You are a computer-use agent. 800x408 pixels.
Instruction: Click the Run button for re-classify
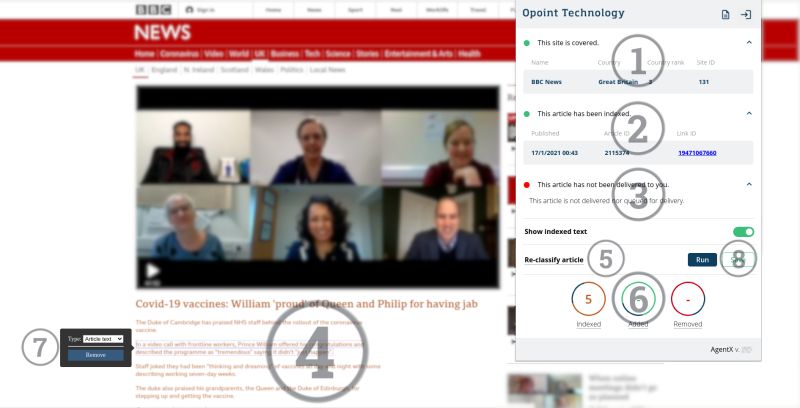(x=702, y=260)
